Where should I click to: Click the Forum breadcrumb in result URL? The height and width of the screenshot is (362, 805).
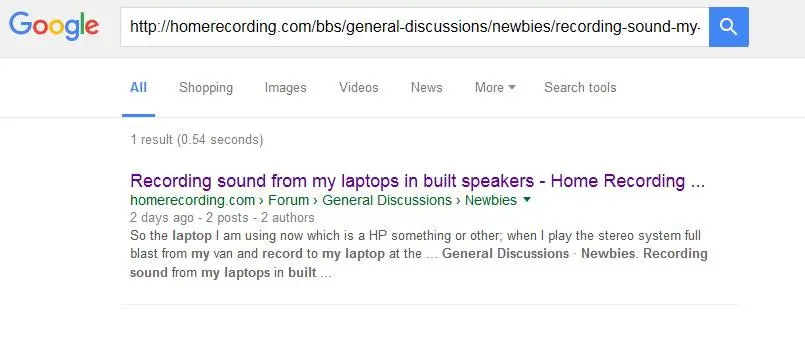289,200
